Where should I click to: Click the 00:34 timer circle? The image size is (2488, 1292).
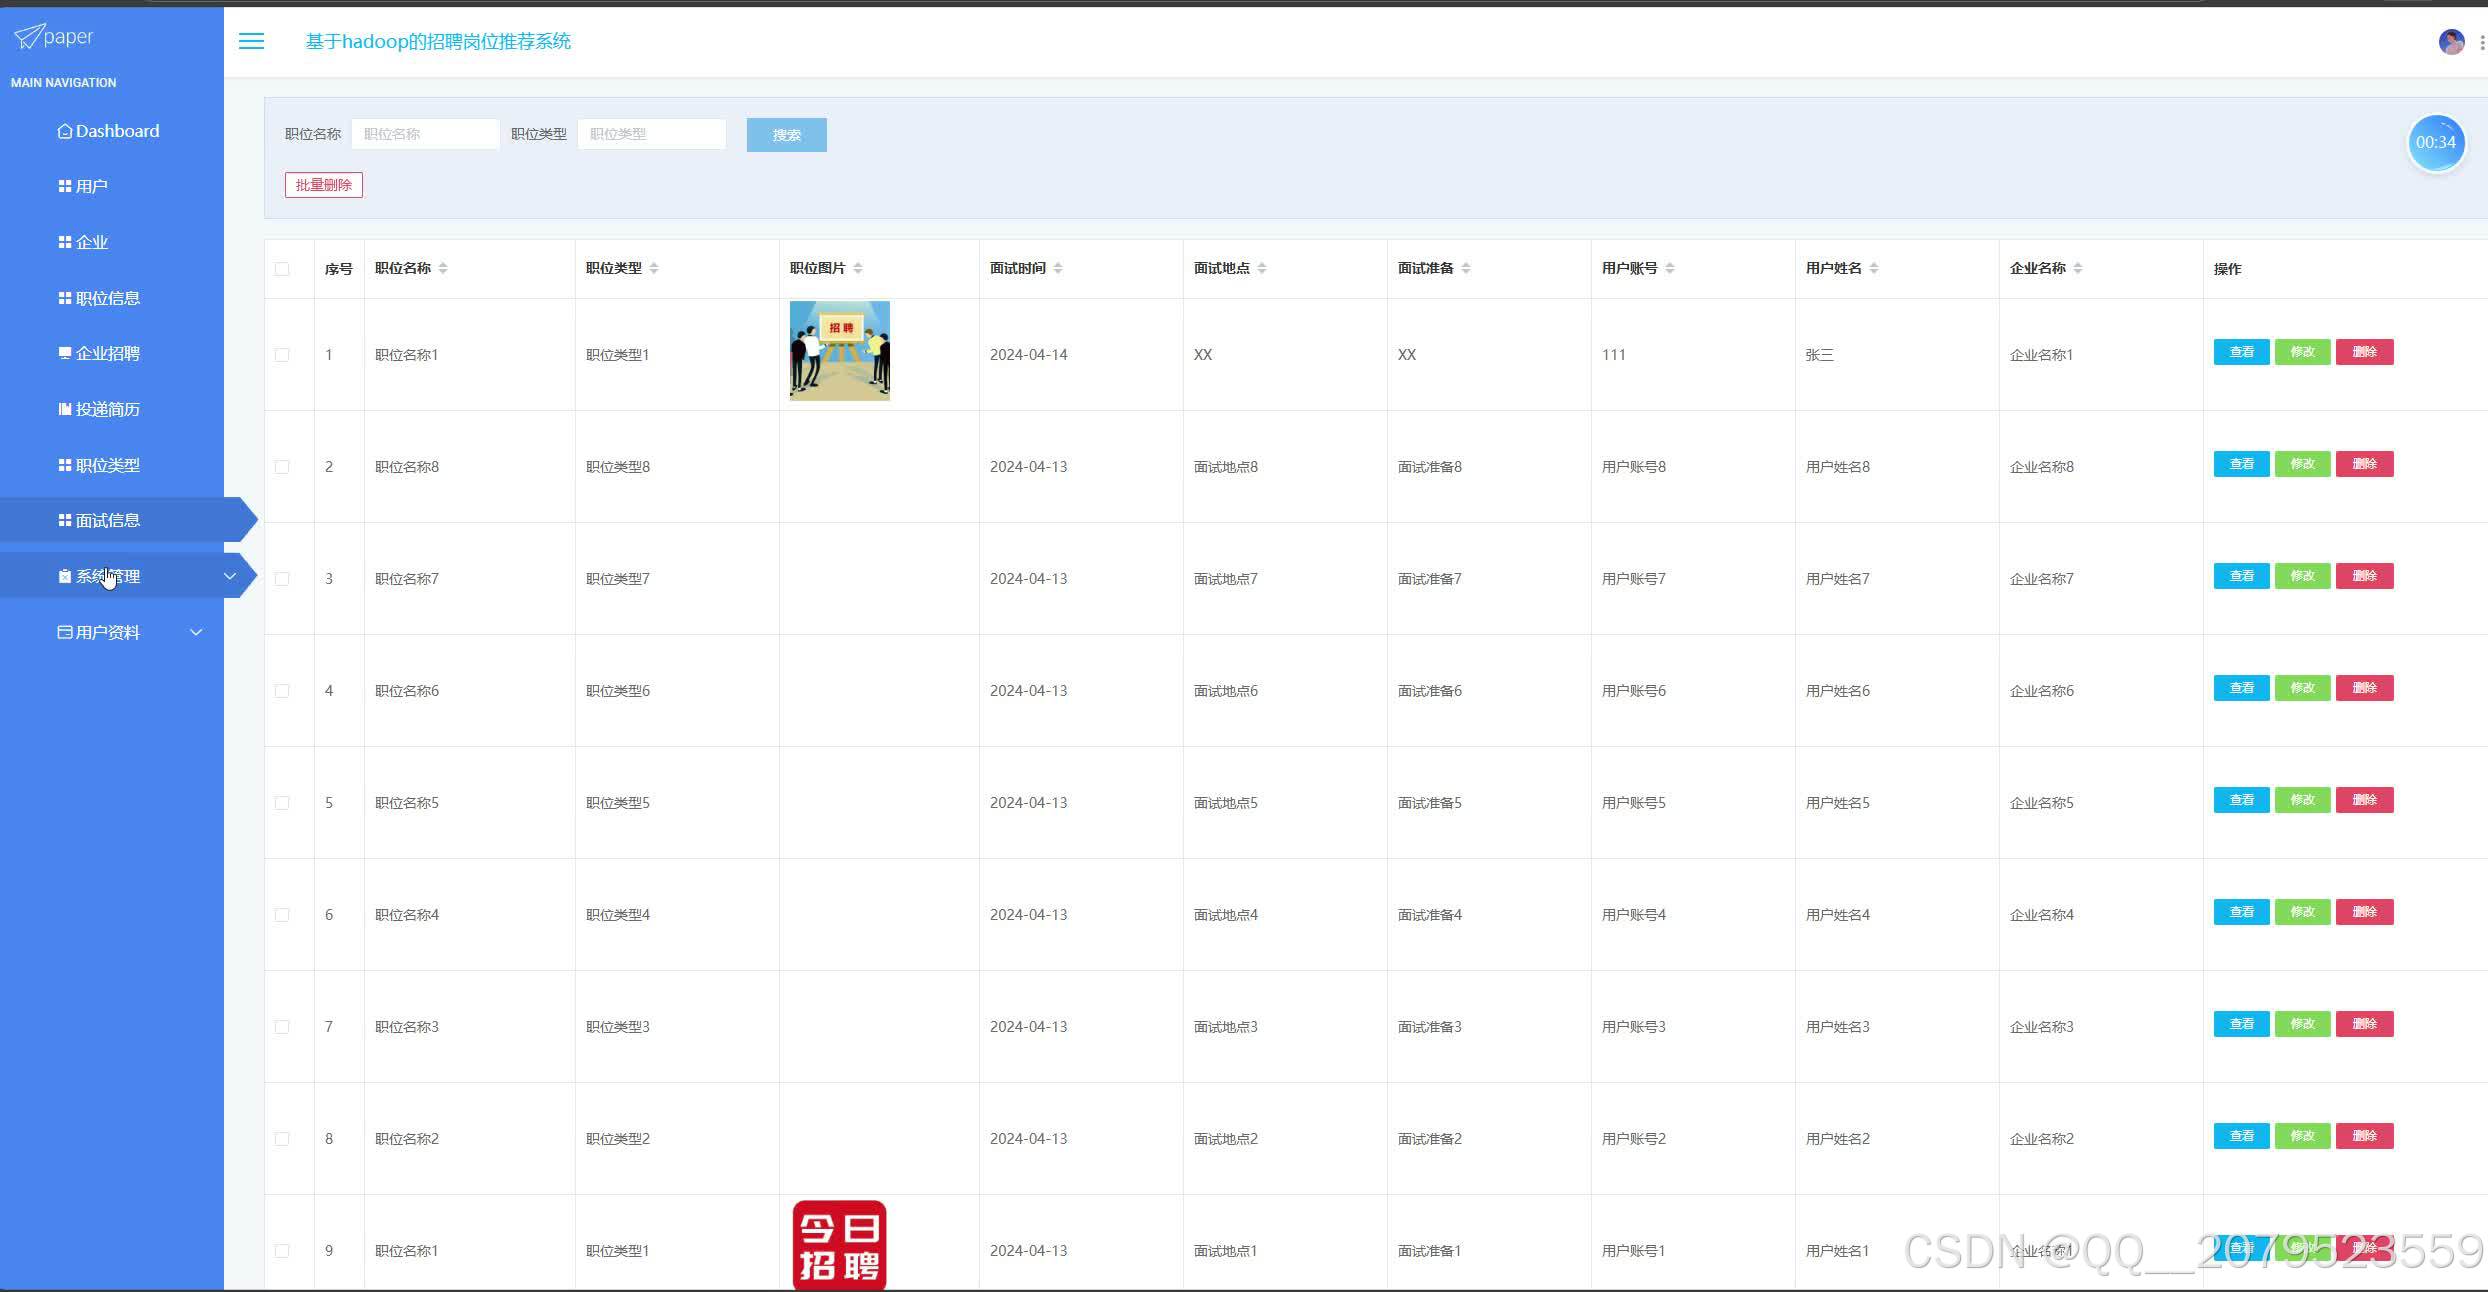(x=2436, y=143)
